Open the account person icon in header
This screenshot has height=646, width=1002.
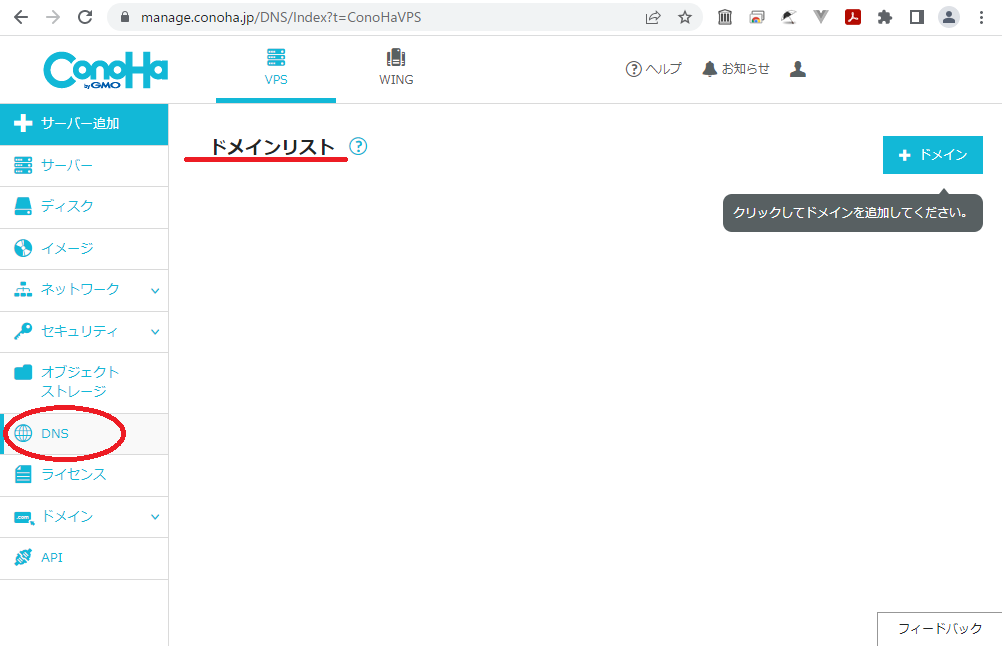click(797, 68)
